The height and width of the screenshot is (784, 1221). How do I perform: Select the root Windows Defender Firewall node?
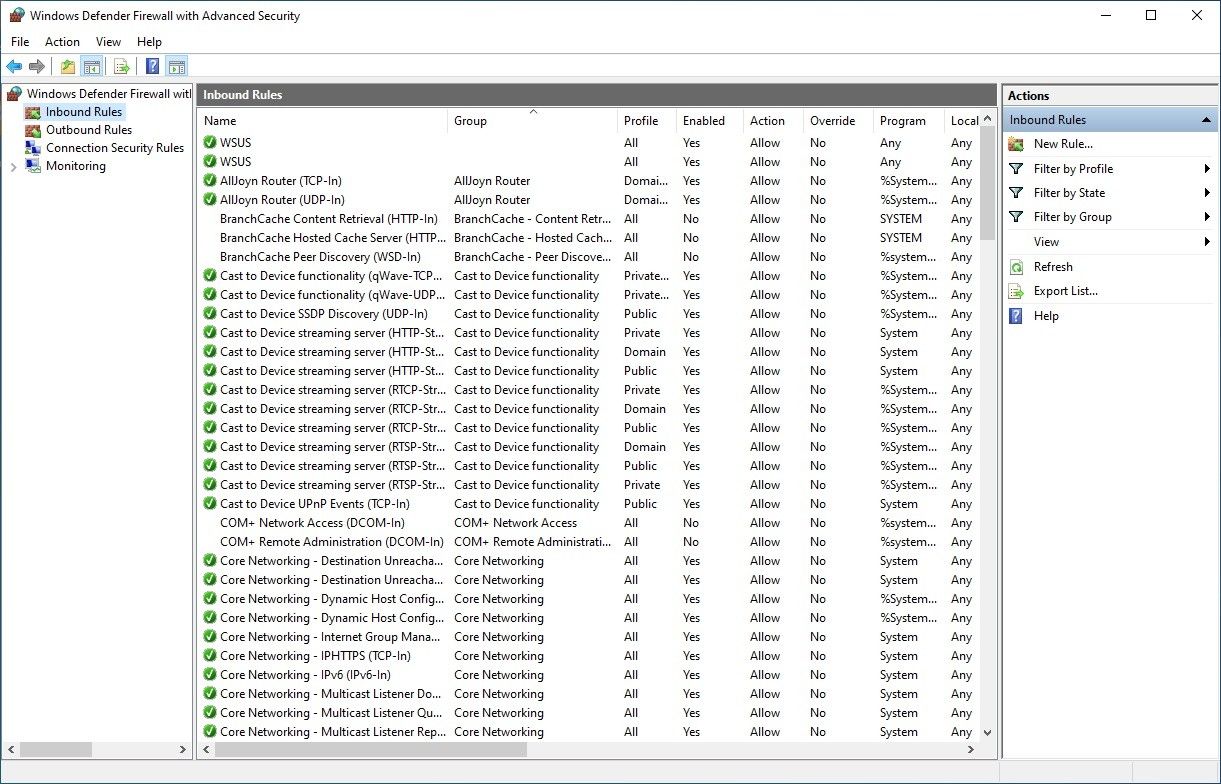108,94
